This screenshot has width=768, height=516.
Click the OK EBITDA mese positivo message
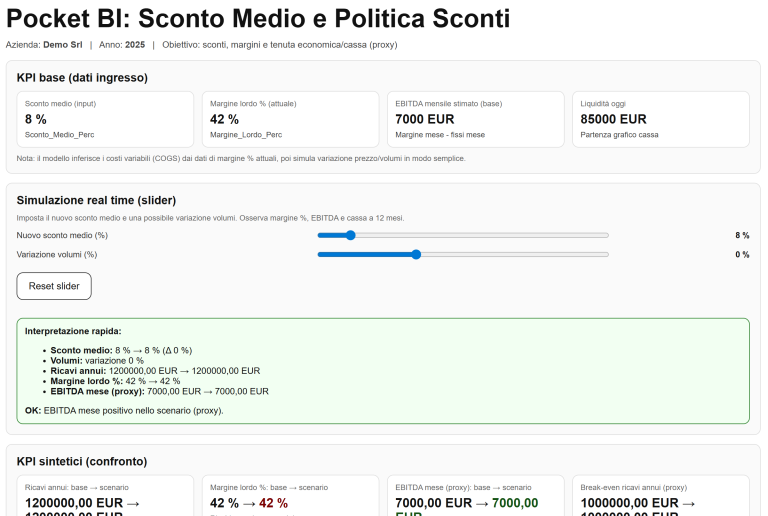(124, 410)
